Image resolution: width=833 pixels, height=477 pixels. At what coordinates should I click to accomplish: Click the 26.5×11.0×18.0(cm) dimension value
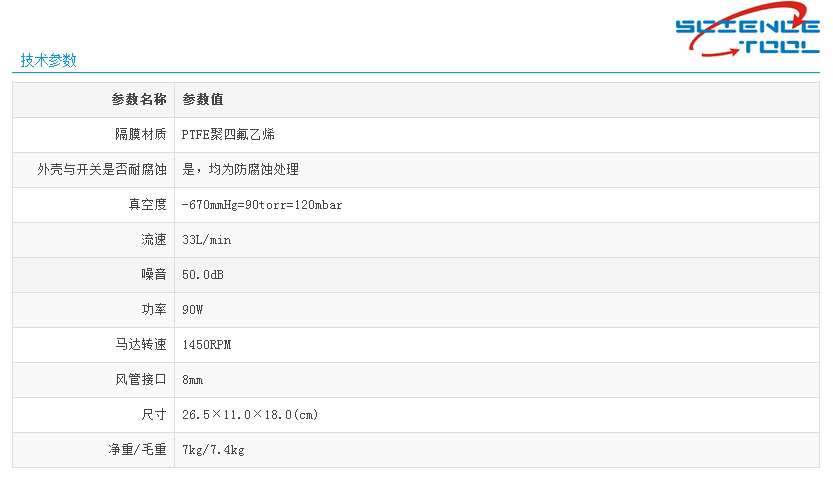pyautogui.click(x=250, y=415)
